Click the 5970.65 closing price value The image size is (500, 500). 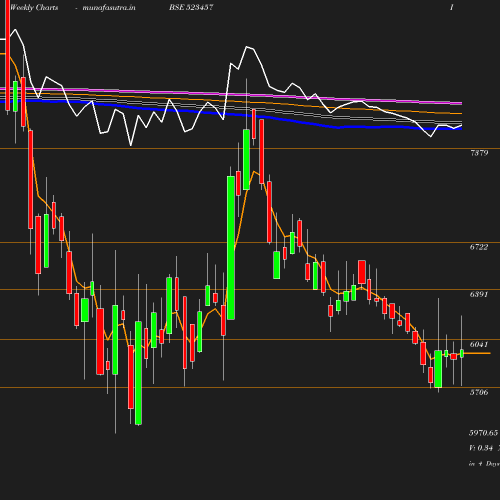tap(484, 433)
